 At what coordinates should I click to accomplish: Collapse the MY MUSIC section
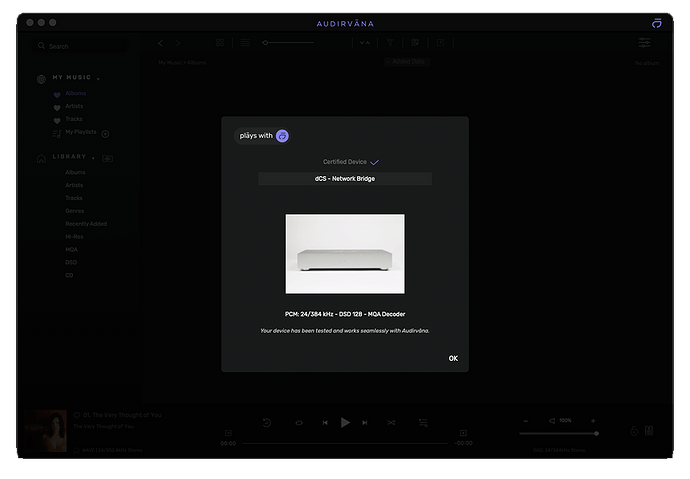pos(98,79)
